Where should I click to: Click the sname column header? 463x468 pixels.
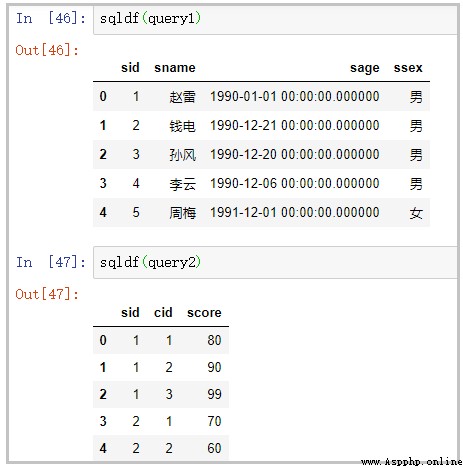(175, 68)
